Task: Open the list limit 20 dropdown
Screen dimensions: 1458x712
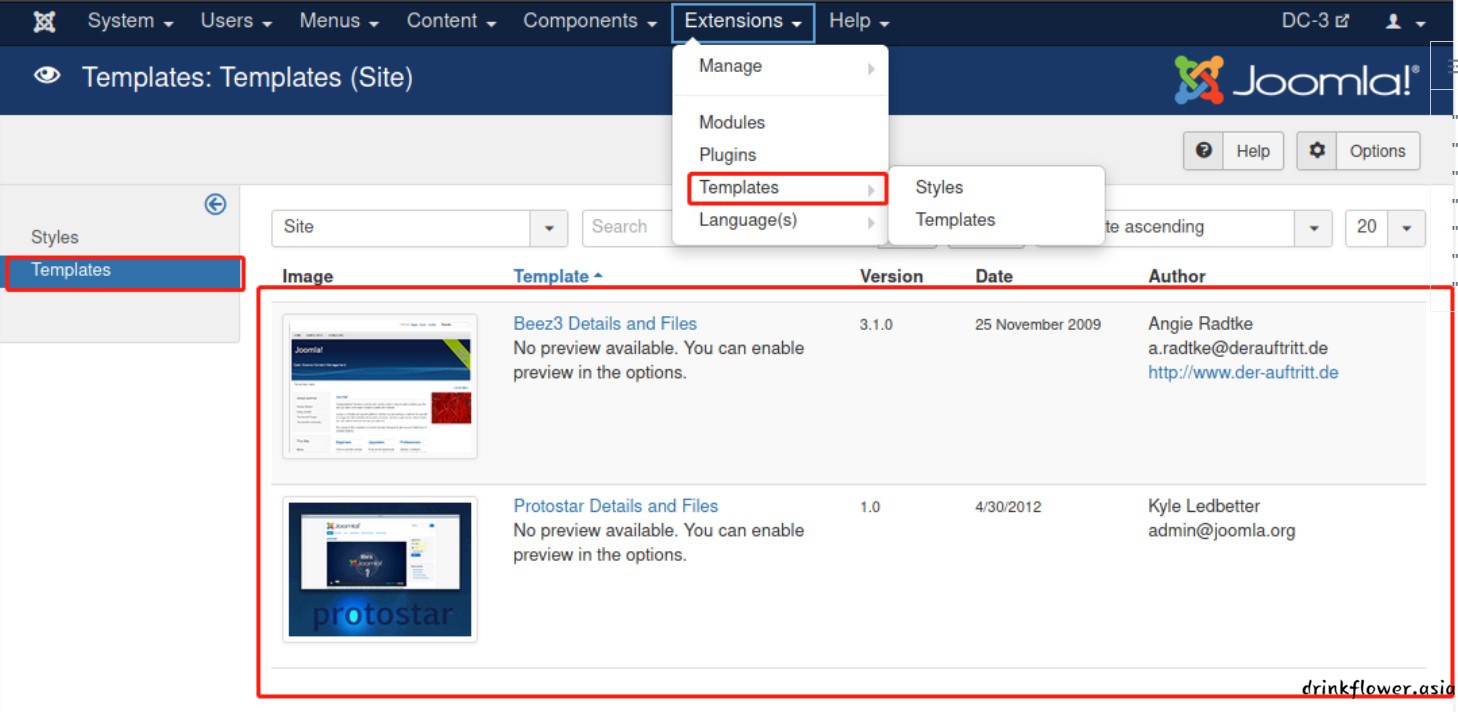Action: click(1385, 227)
